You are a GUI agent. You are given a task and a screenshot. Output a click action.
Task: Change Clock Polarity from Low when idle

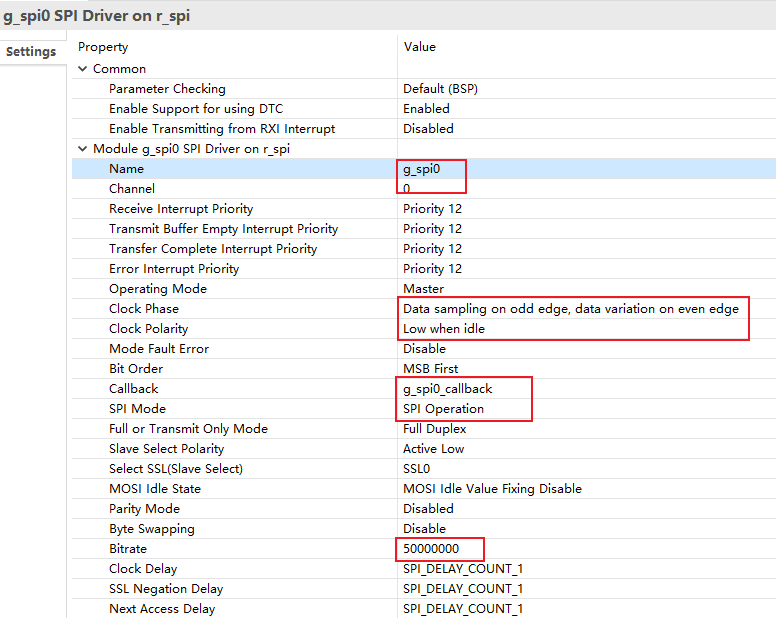tap(443, 329)
